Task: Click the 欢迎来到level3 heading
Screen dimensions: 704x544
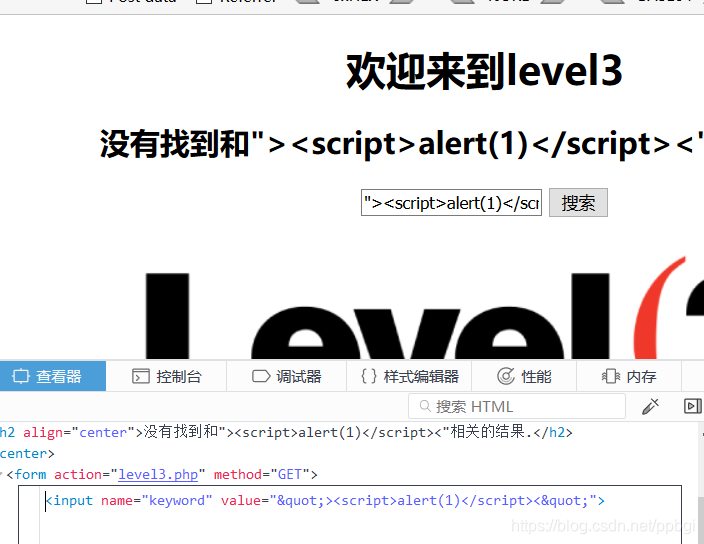Action: [x=484, y=70]
